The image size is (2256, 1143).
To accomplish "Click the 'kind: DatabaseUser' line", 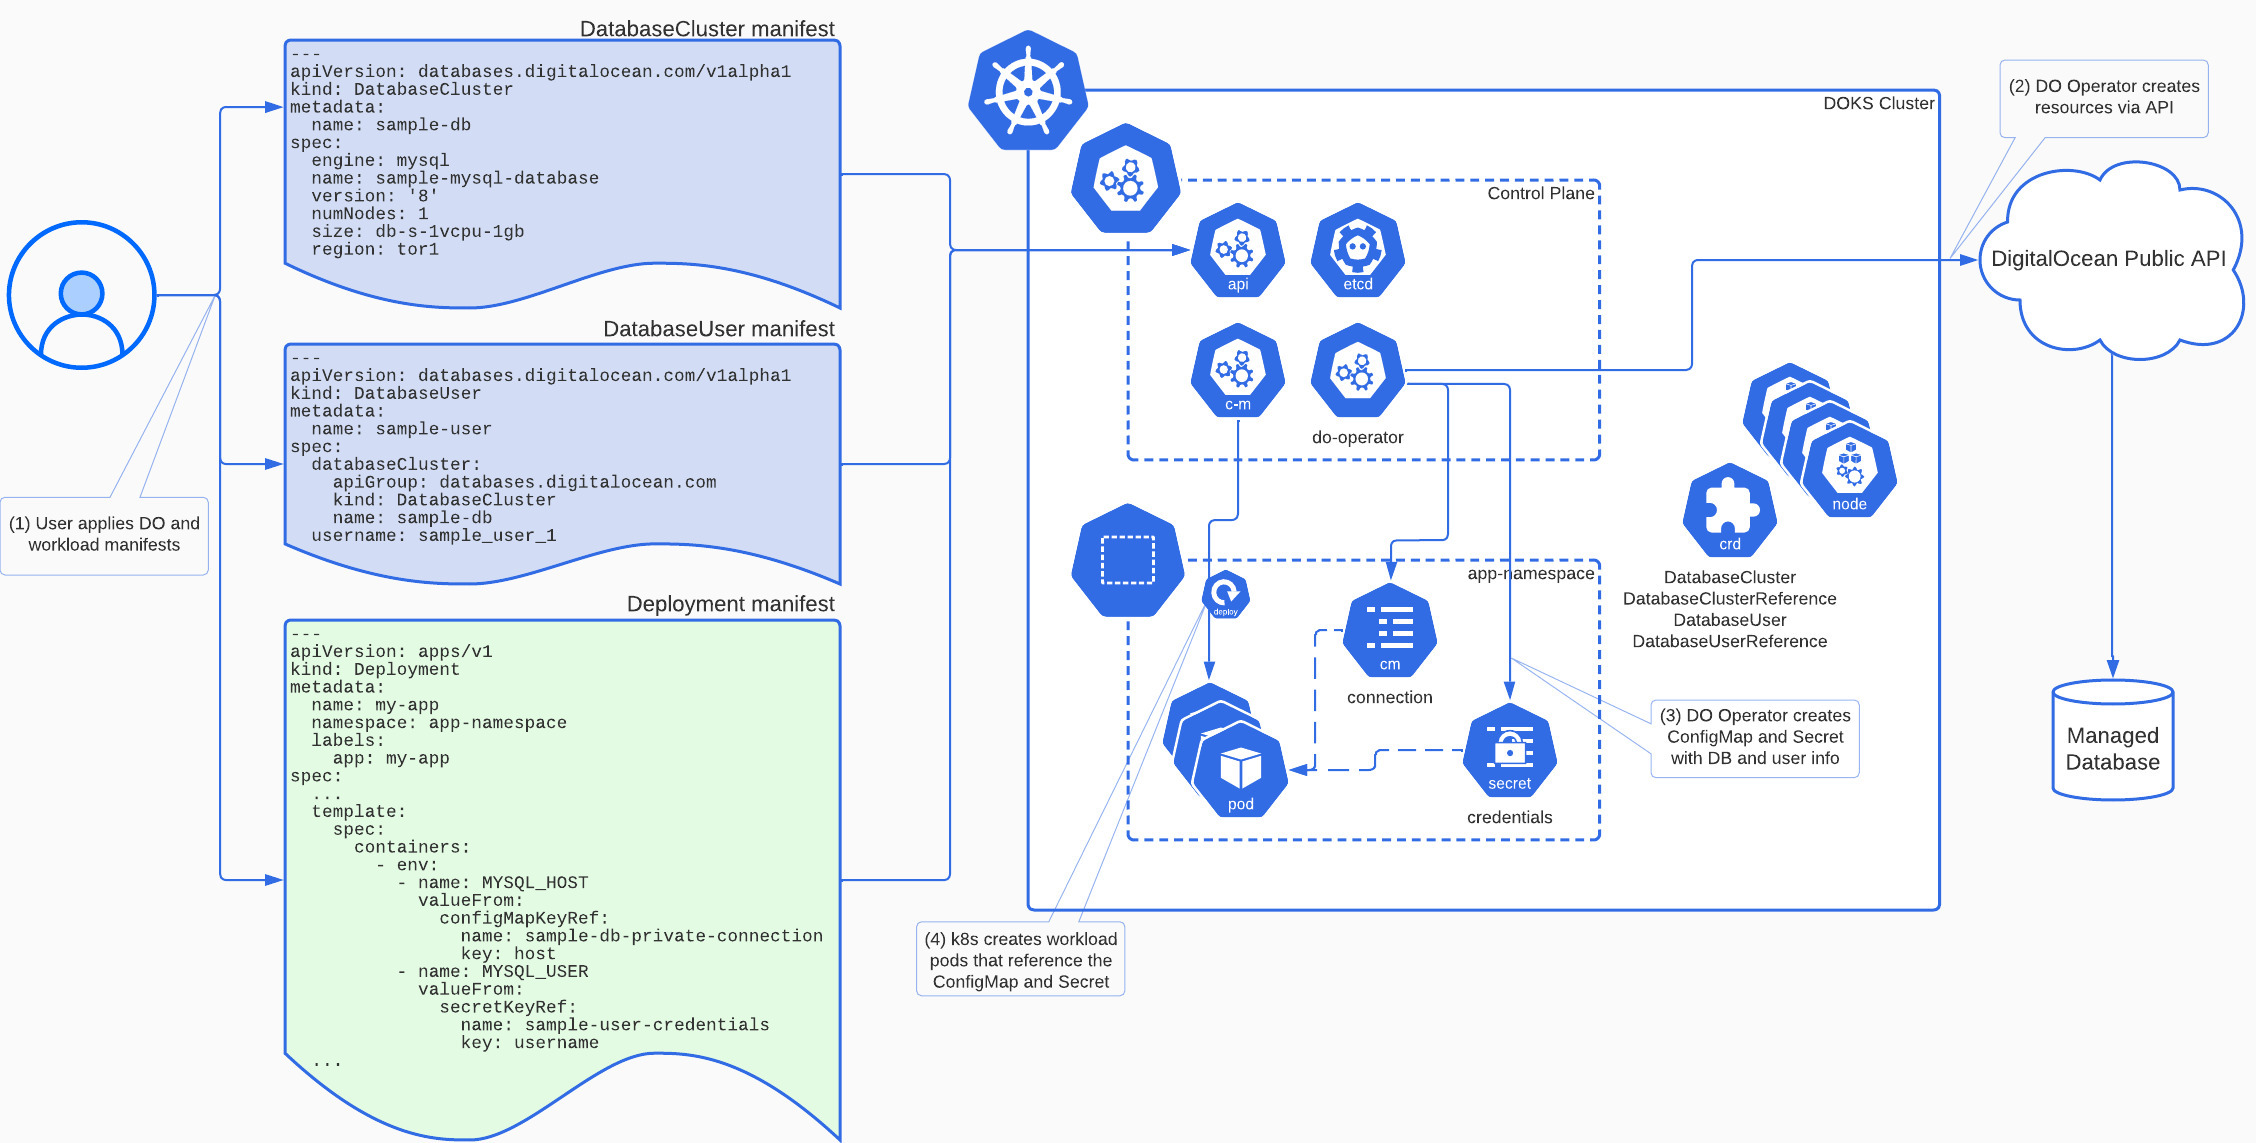I will pyautogui.click(x=385, y=394).
